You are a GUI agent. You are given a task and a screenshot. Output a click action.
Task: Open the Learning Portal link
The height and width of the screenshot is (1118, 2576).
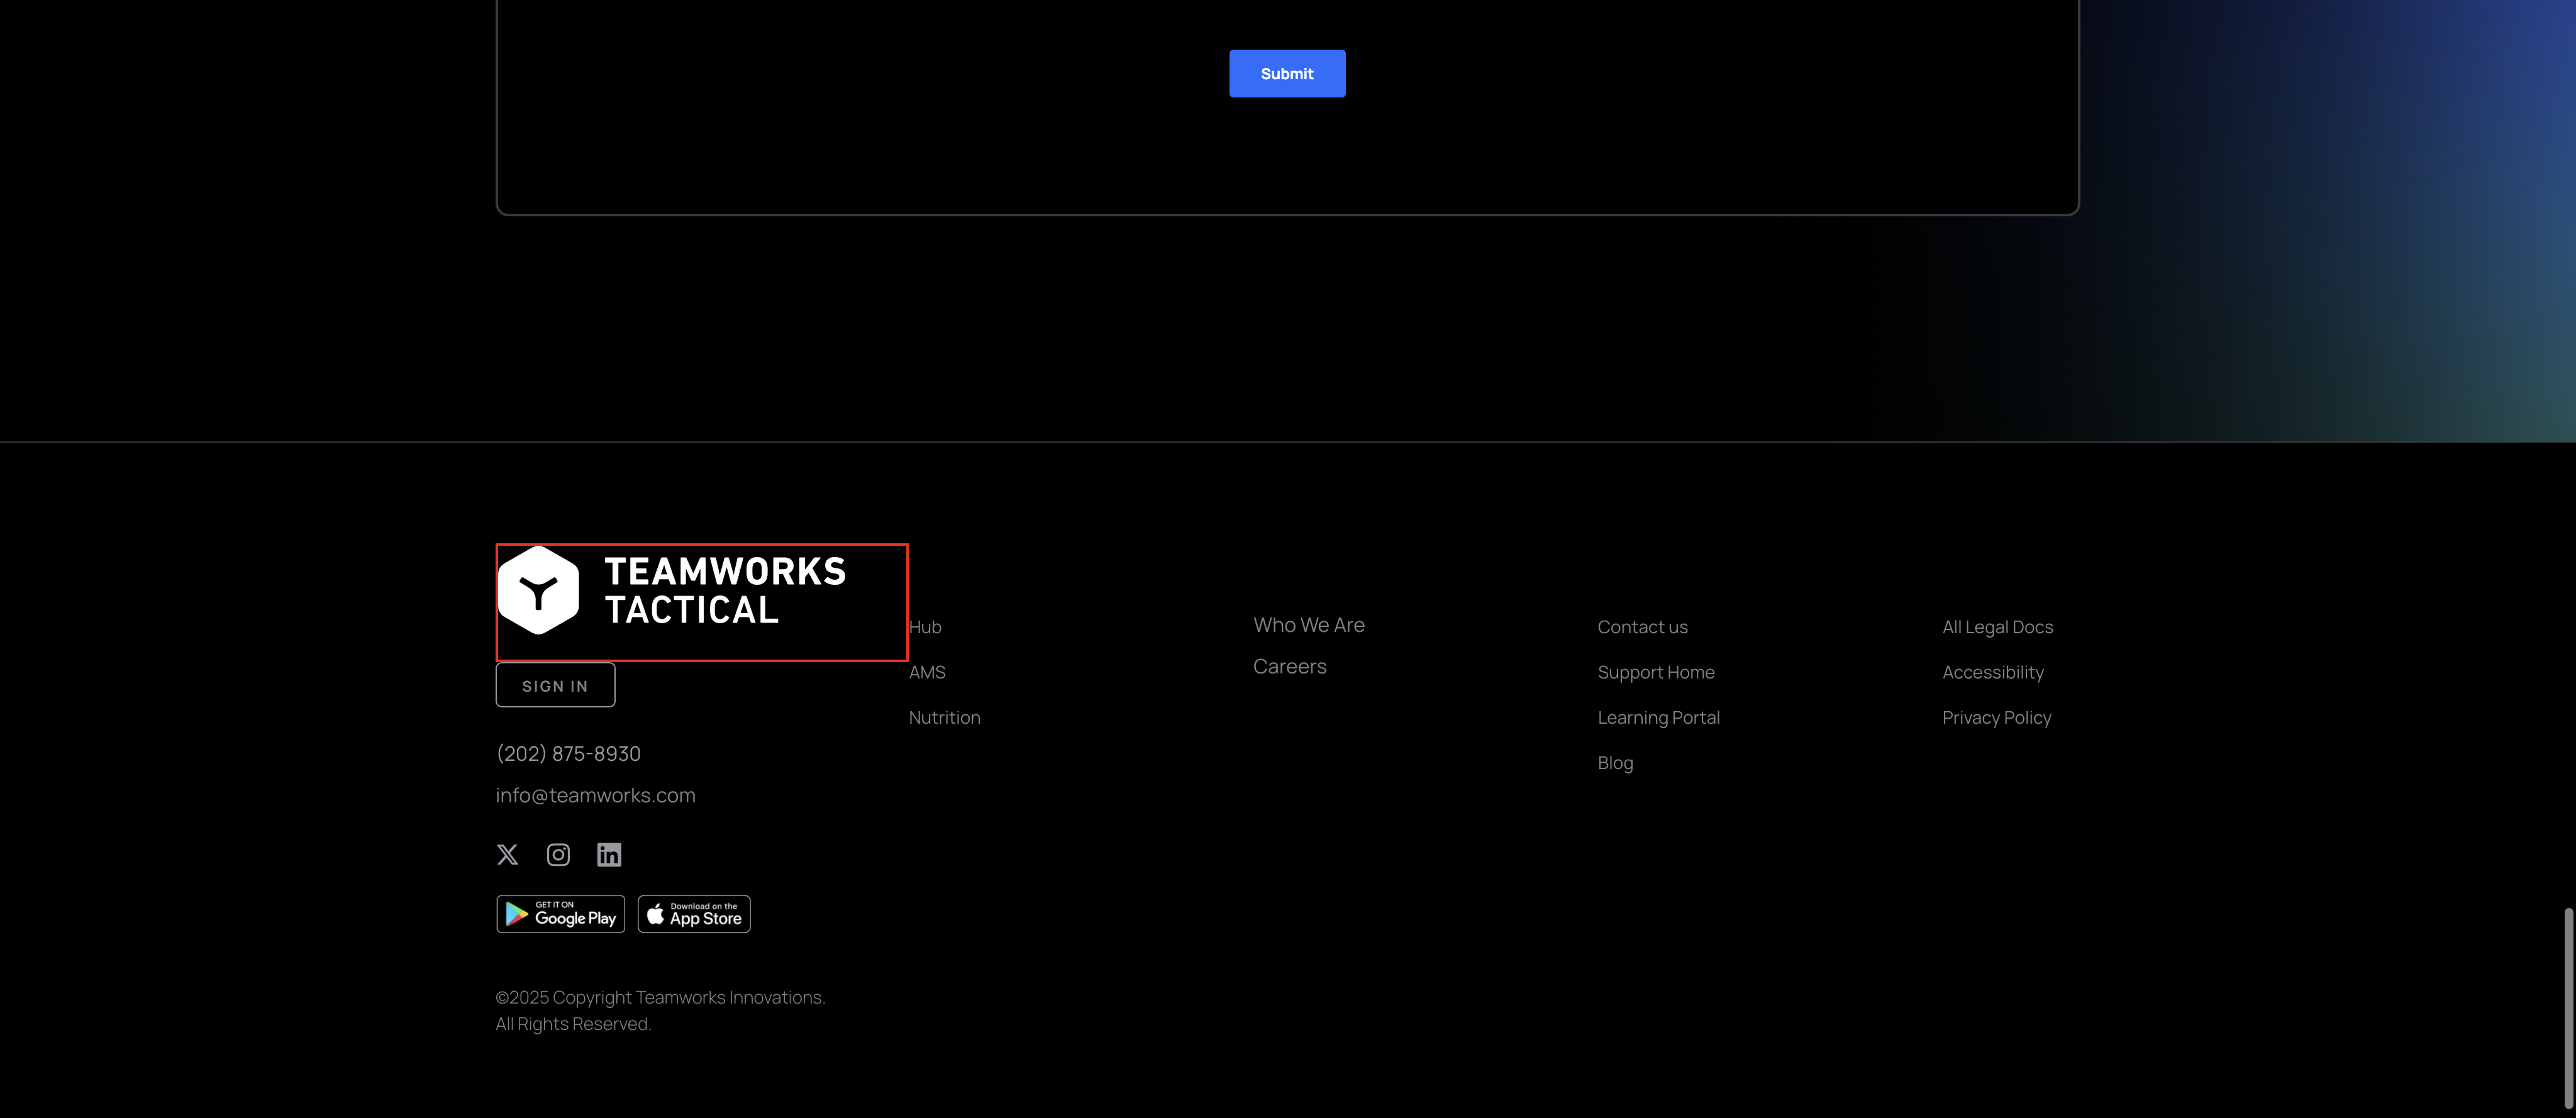(x=1658, y=717)
